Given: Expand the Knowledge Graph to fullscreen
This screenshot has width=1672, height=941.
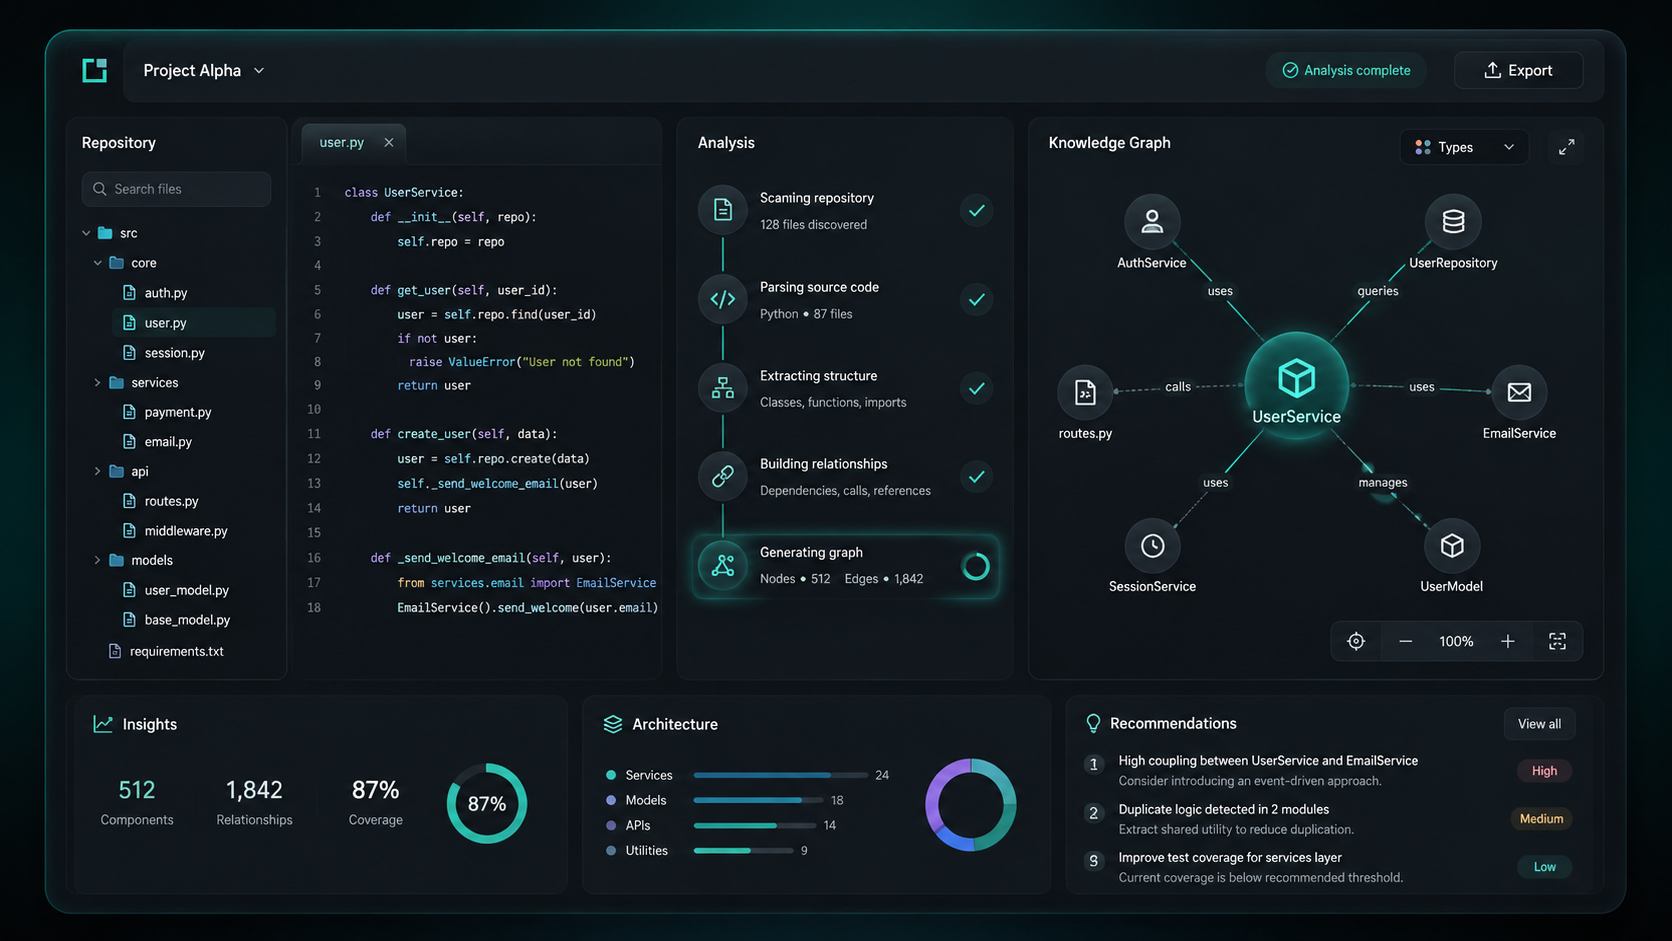Looking at the screenshot, I should point(1567,147).
